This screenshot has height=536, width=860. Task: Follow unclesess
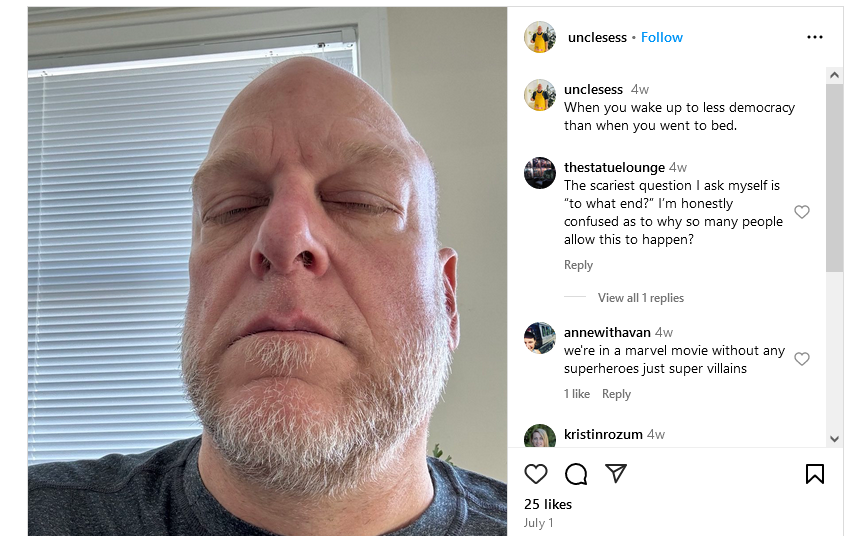pyautogui.click(x=661, y=37)
